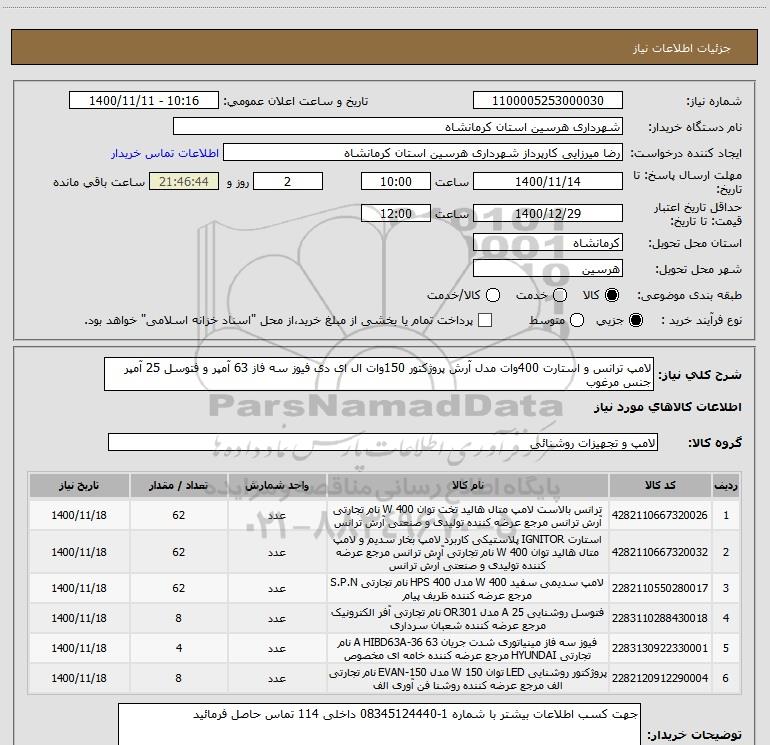The image size is (770, 745).
Task: Click section heading اطلاعات کالاهای مورد نیاز
Action: pyautogui.click(x=668, y=407)
